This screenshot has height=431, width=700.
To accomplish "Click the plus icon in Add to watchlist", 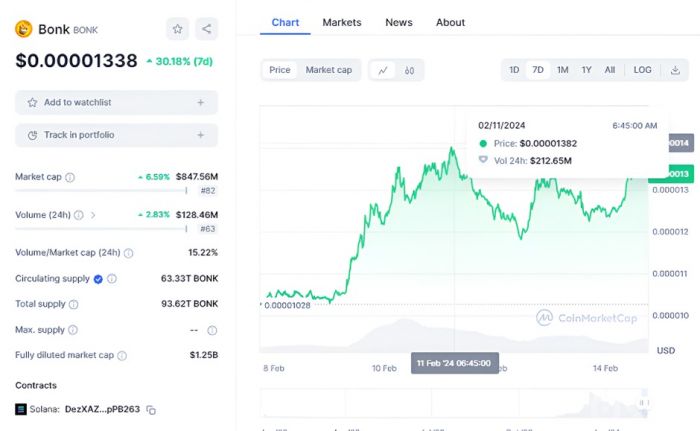I will click(200, 102).
